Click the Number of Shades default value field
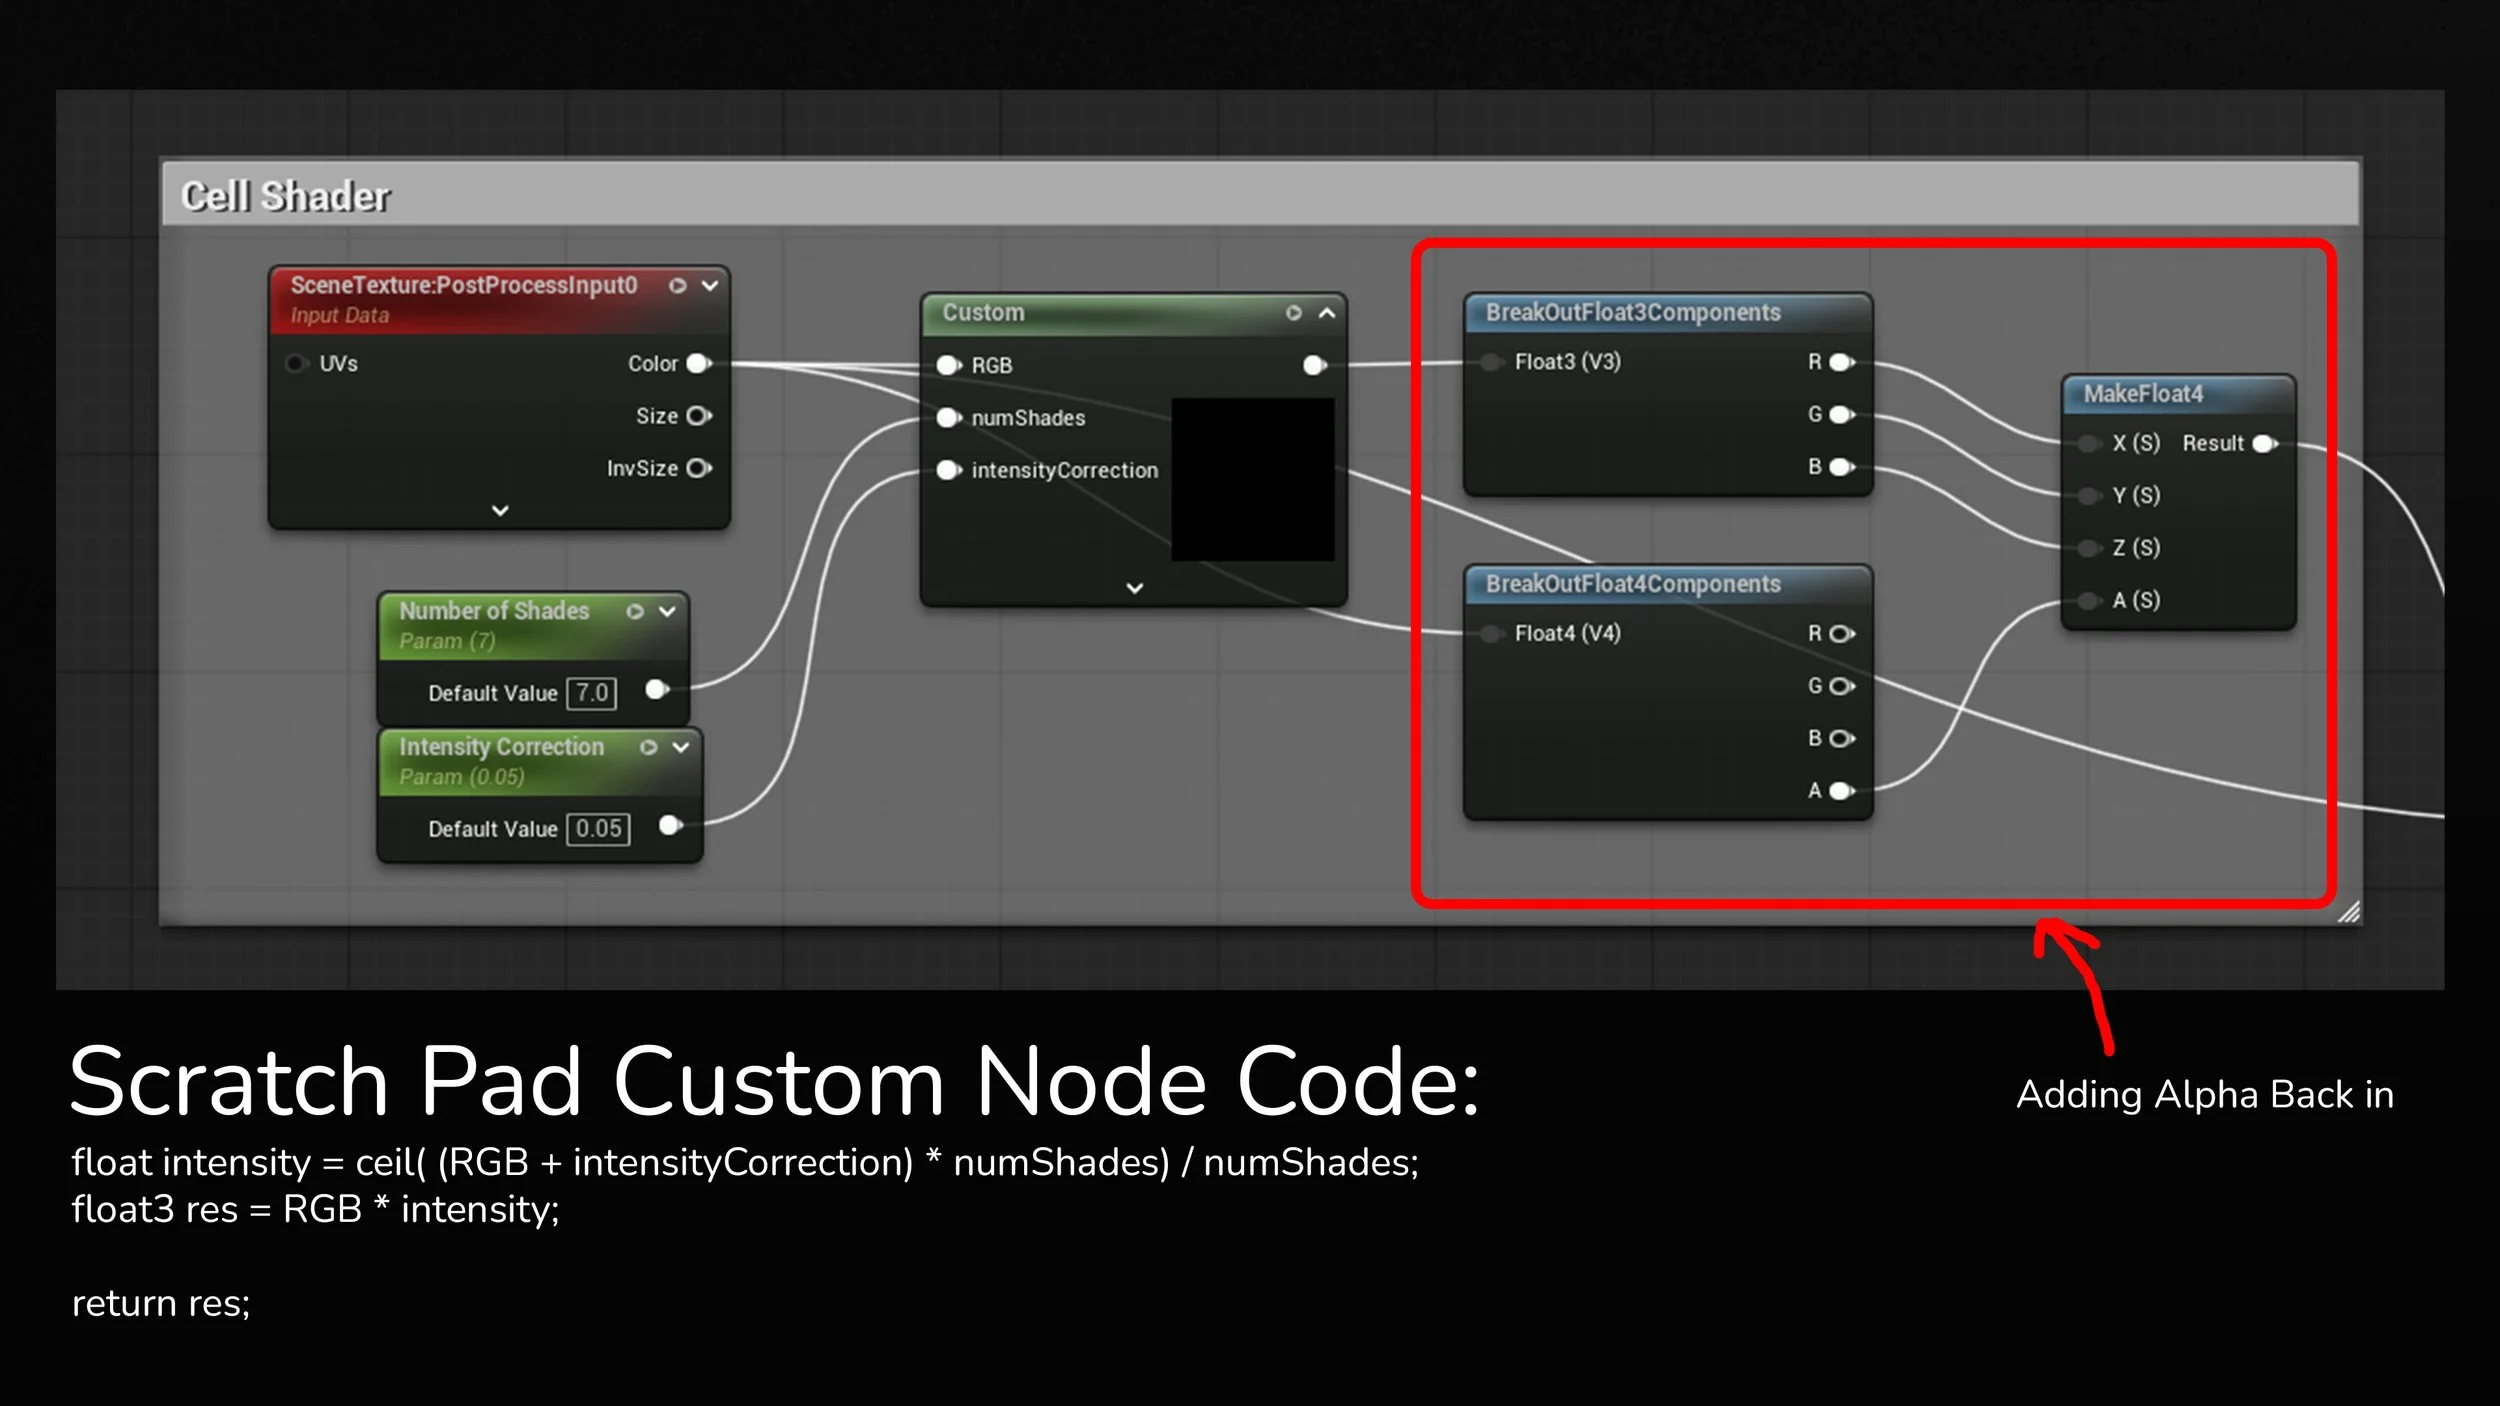This screenshot has height=1406, width=2500. pos(592,693)
